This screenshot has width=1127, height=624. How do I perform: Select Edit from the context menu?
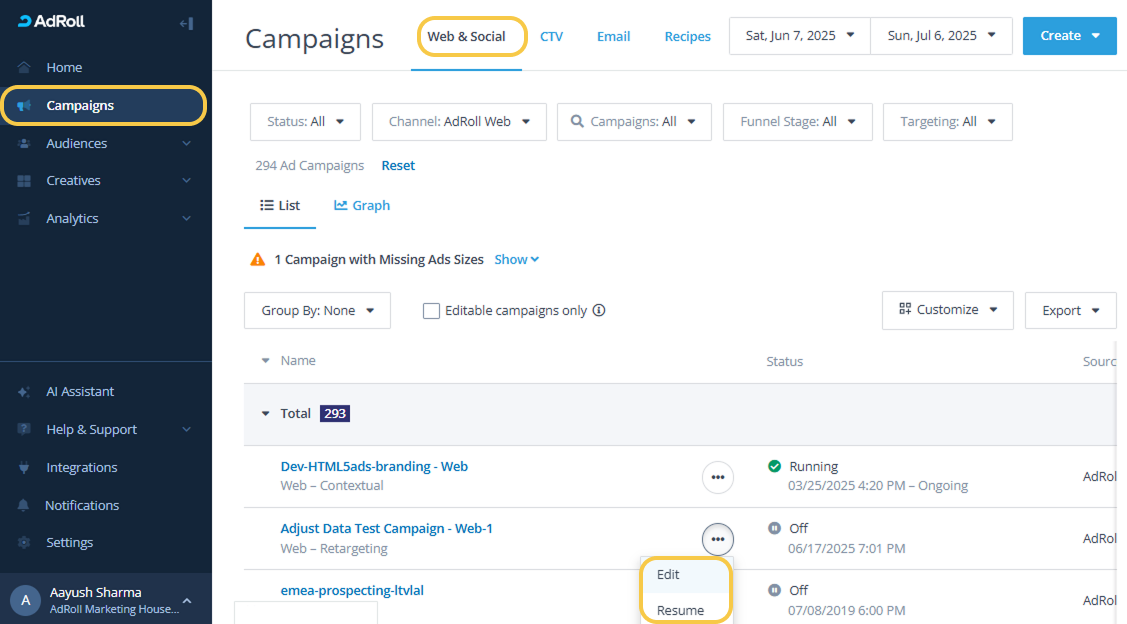[x=668, y=575]
